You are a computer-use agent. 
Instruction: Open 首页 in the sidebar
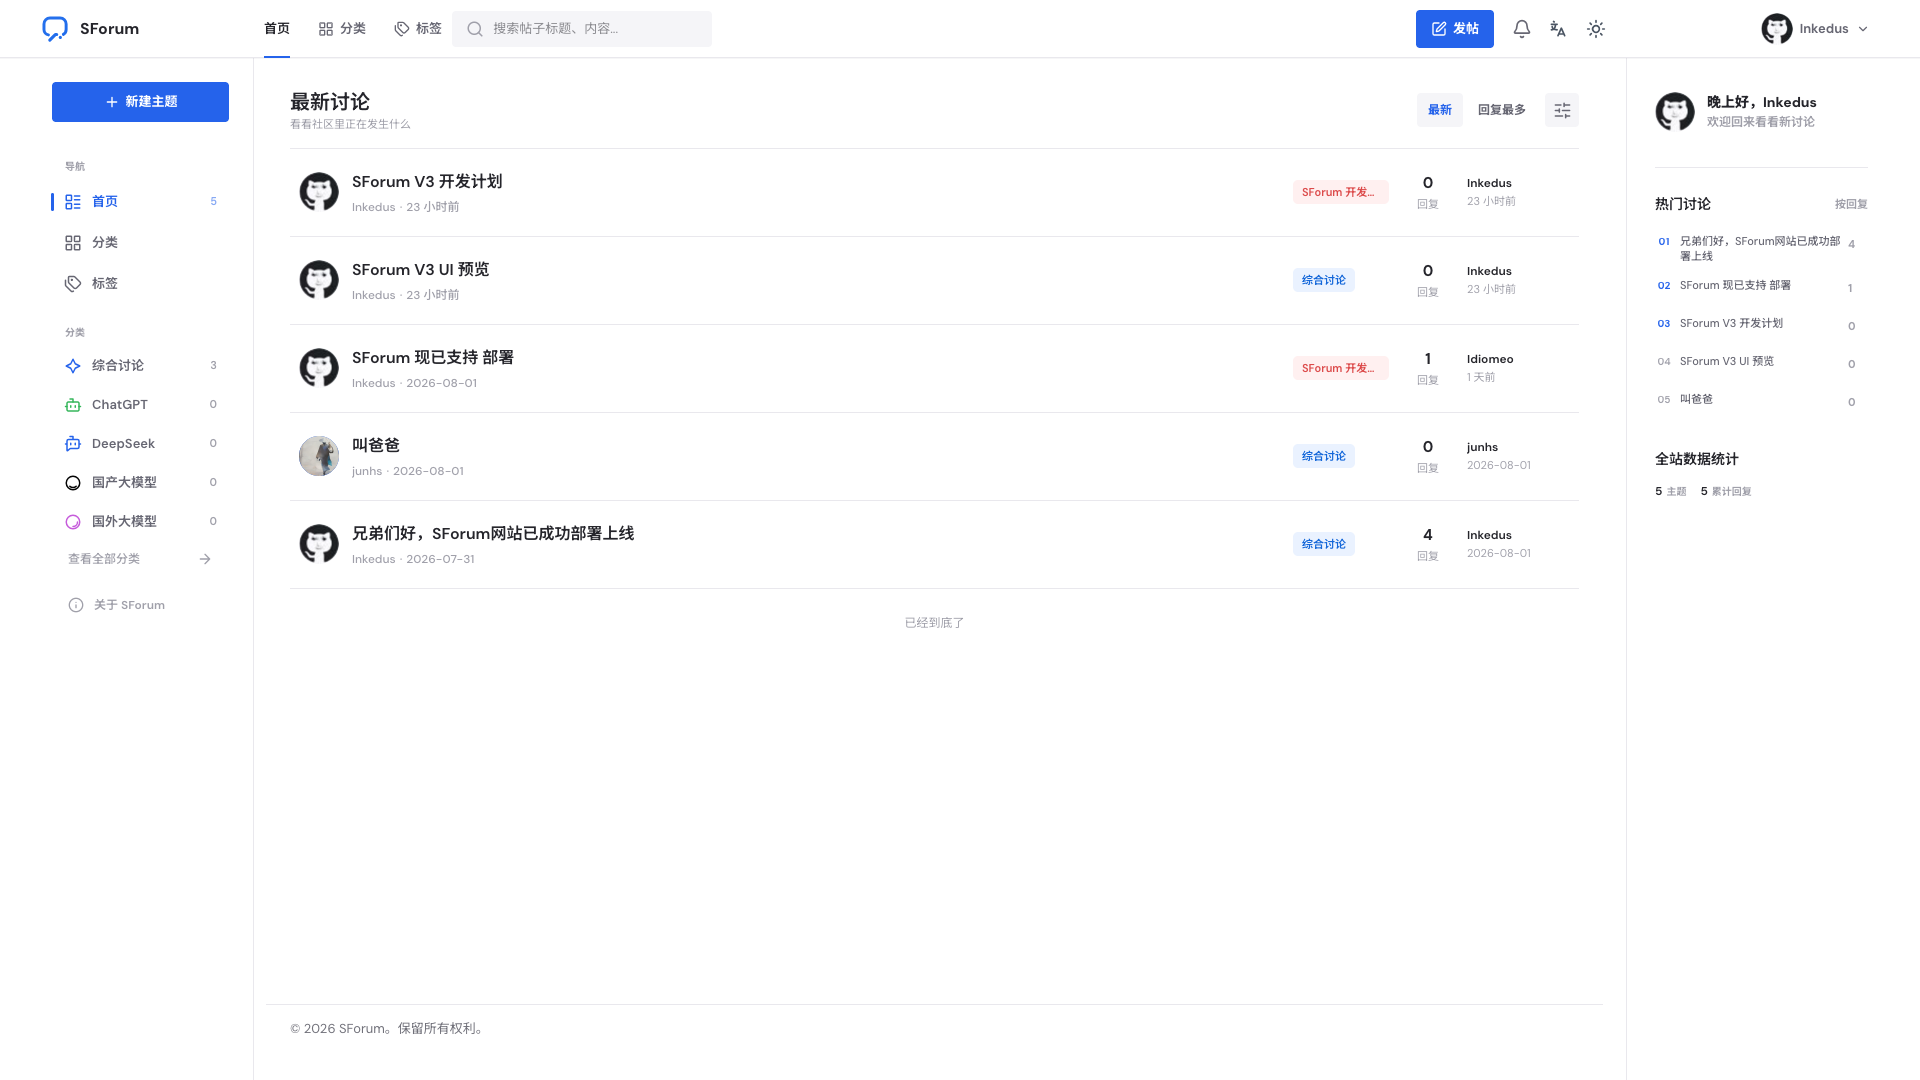[140, 202]
